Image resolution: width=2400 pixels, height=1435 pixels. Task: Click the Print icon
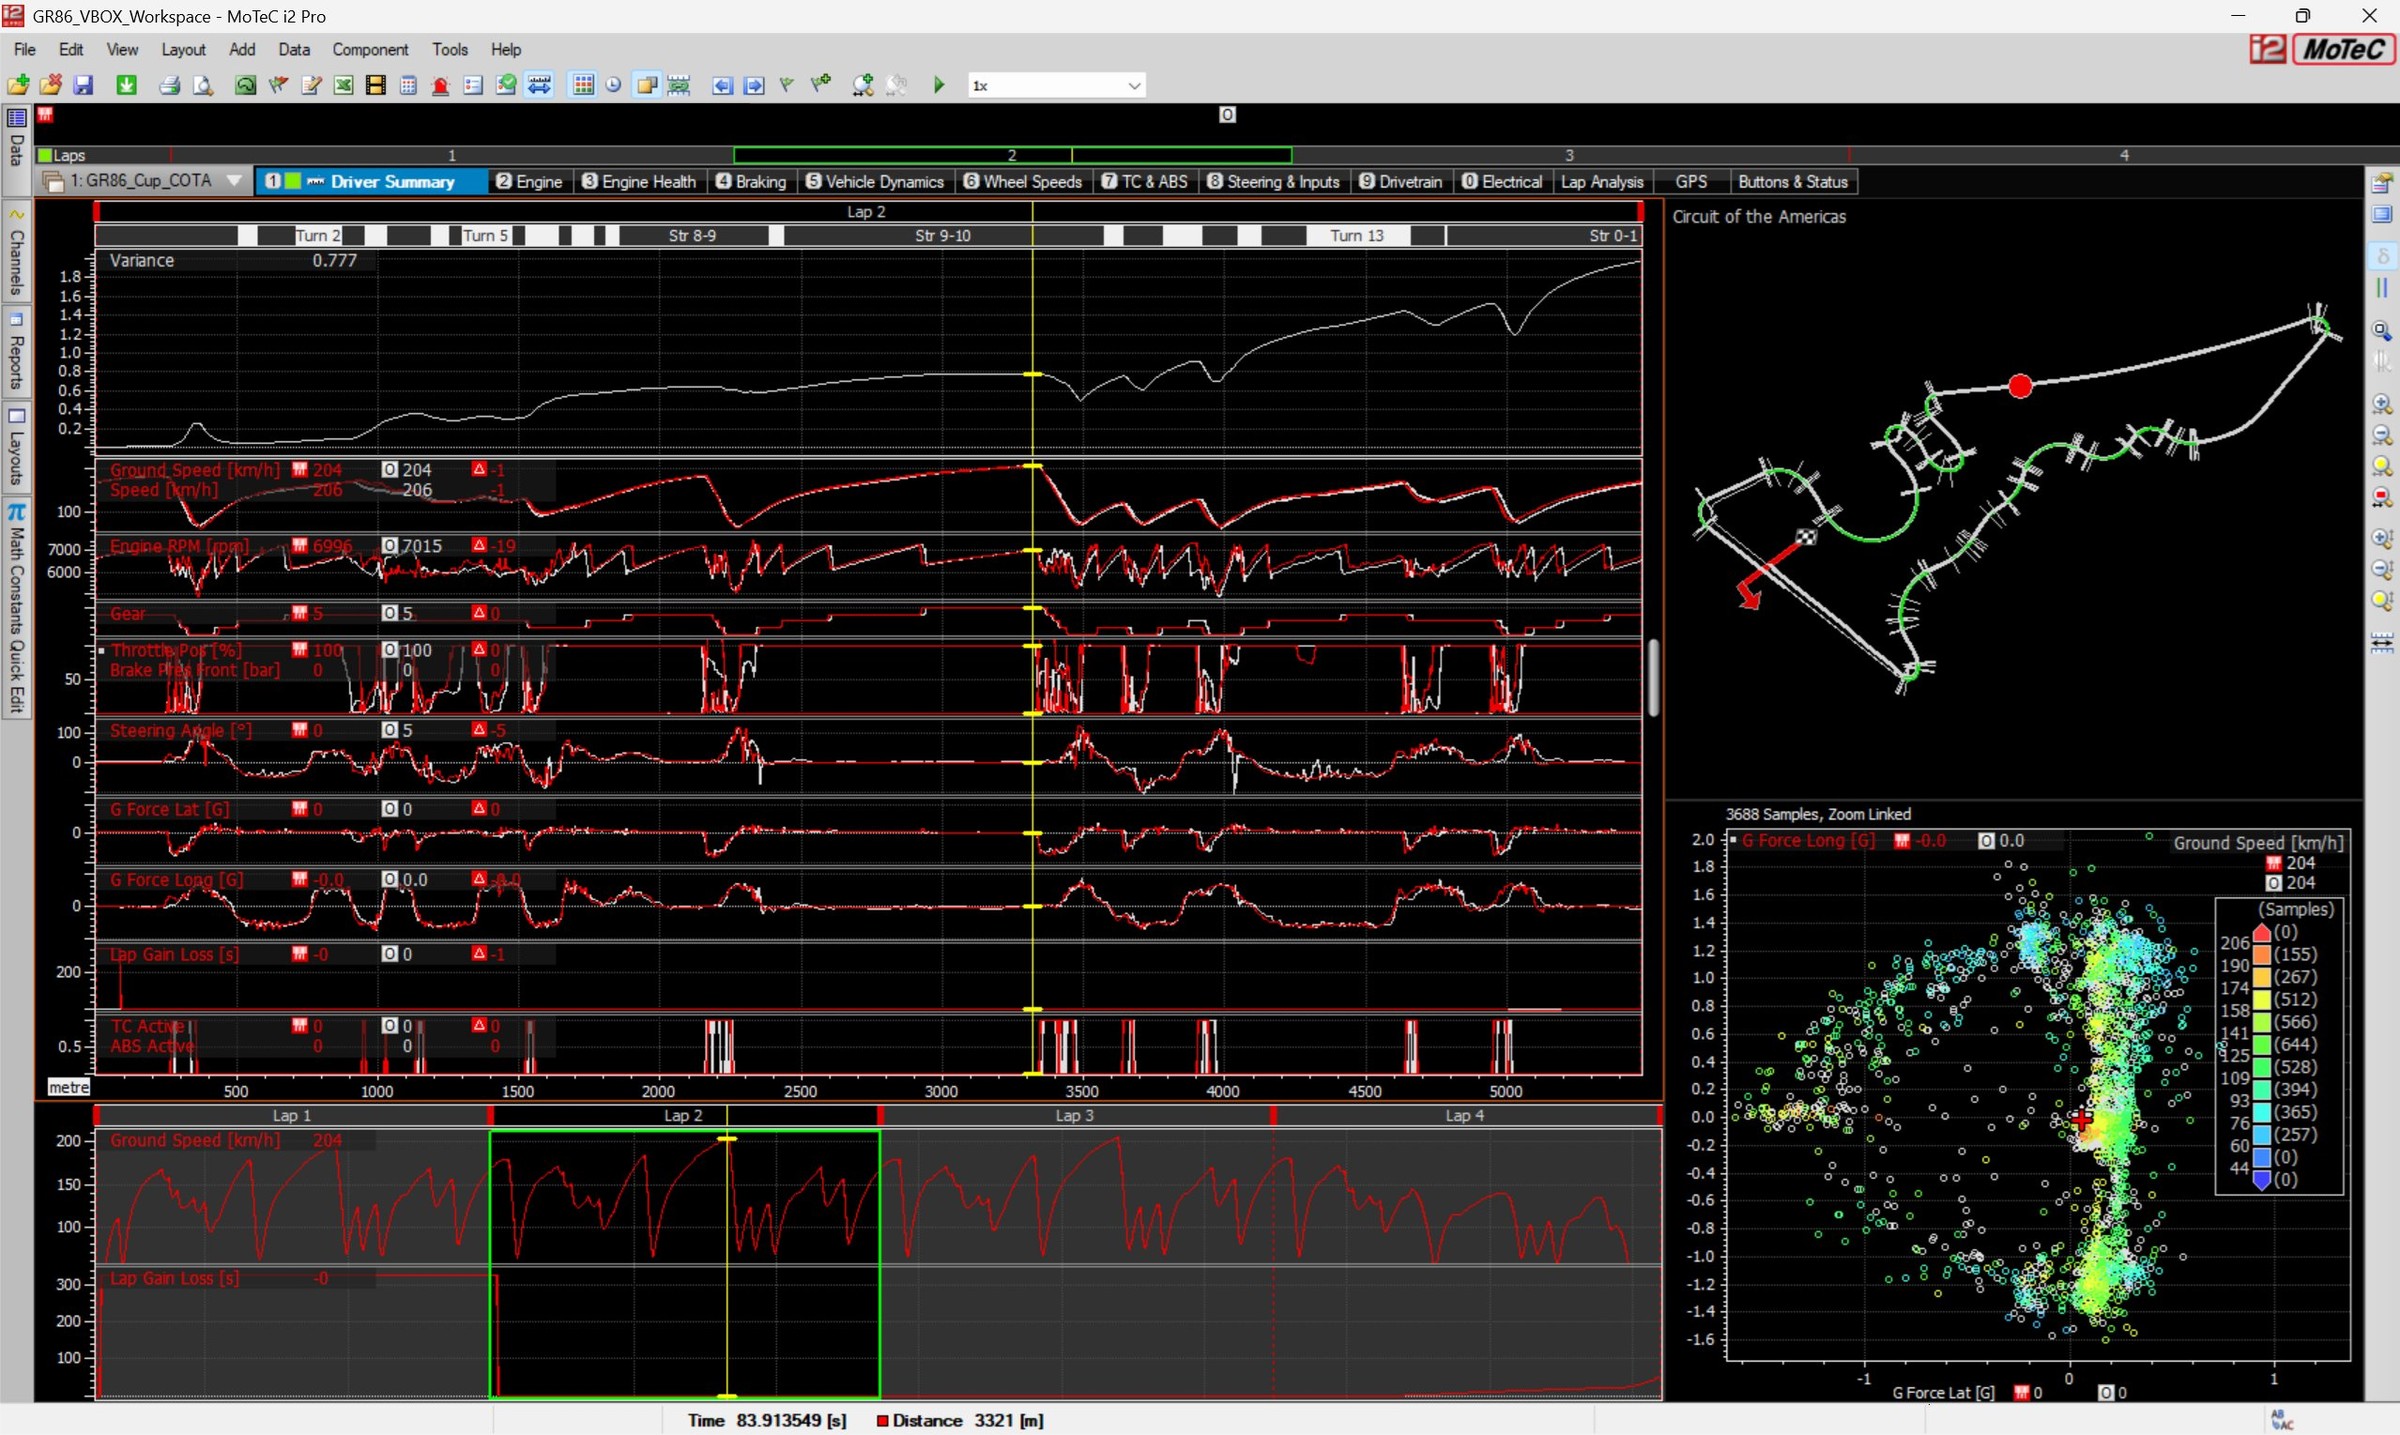[x=170, y=86]
